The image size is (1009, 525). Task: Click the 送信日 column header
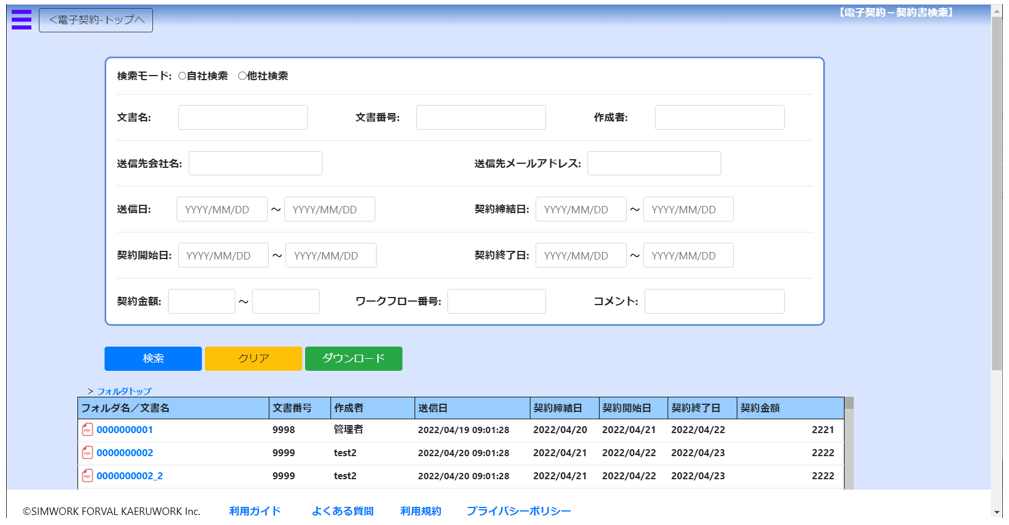(x=472, y=408)
